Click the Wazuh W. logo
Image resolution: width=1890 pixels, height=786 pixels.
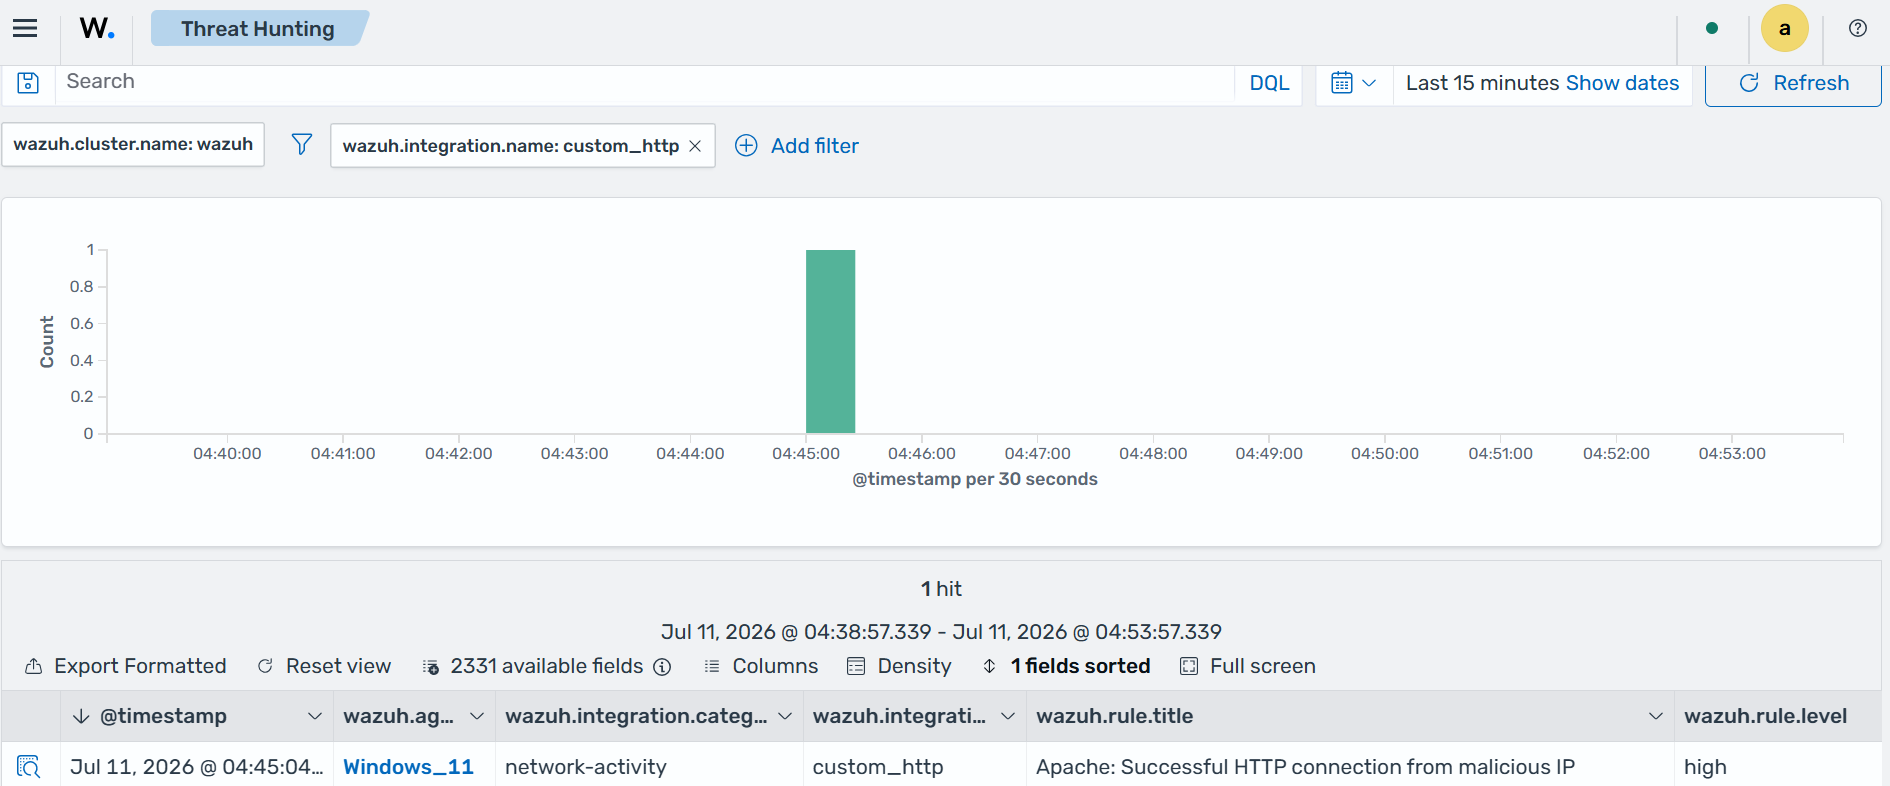click(97, 29)
